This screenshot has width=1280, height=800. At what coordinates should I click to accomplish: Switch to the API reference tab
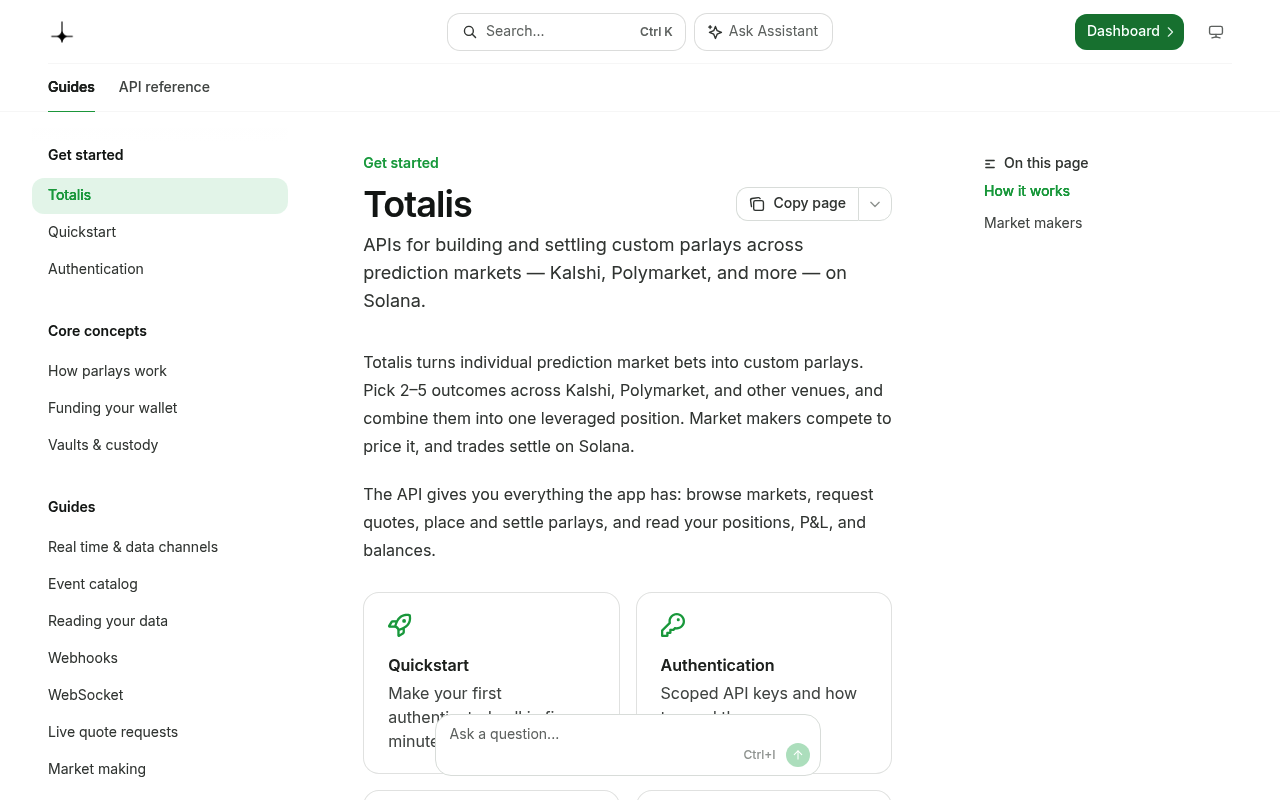pyautogui.click(x=164, y=87)
